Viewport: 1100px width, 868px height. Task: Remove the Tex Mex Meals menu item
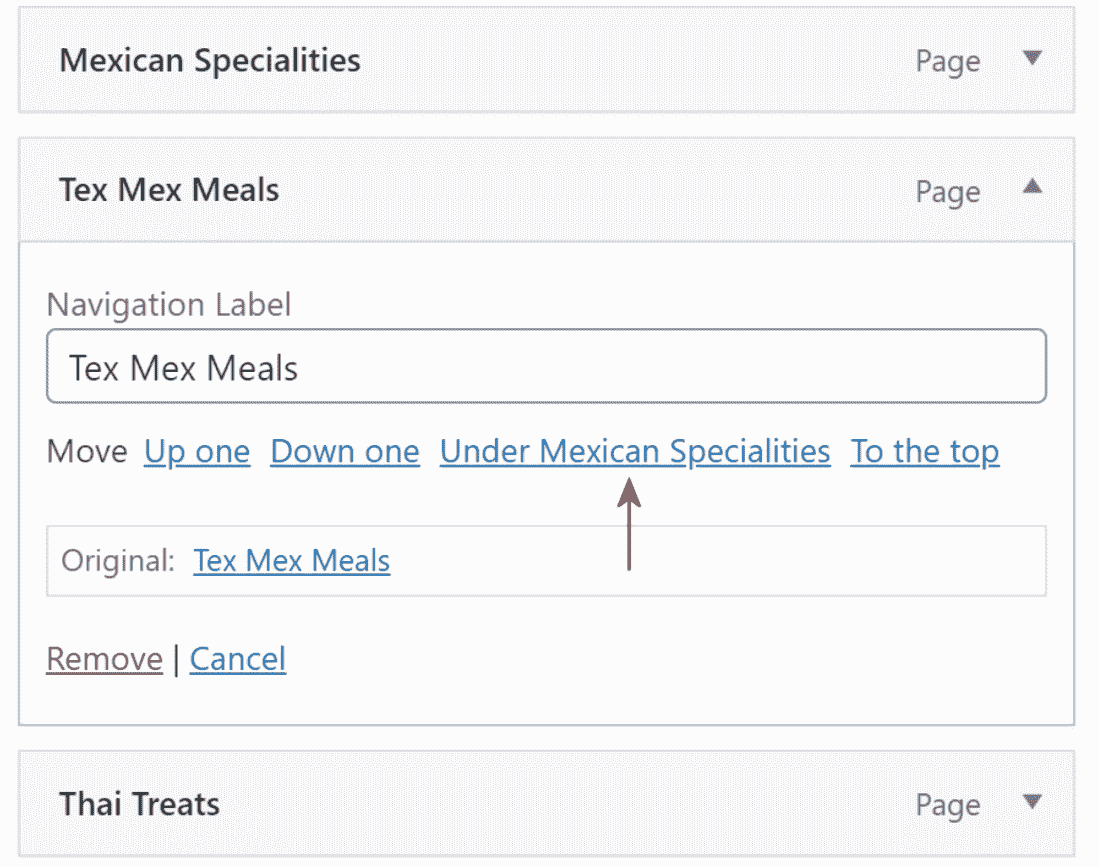pyautogui.click(x=104, y=659)
